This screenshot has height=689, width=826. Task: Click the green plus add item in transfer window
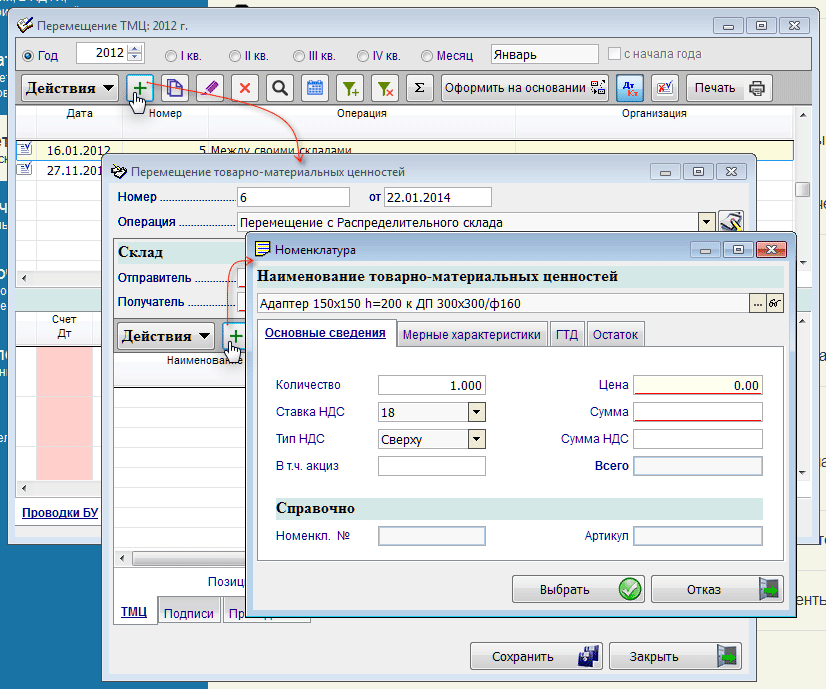235,336
